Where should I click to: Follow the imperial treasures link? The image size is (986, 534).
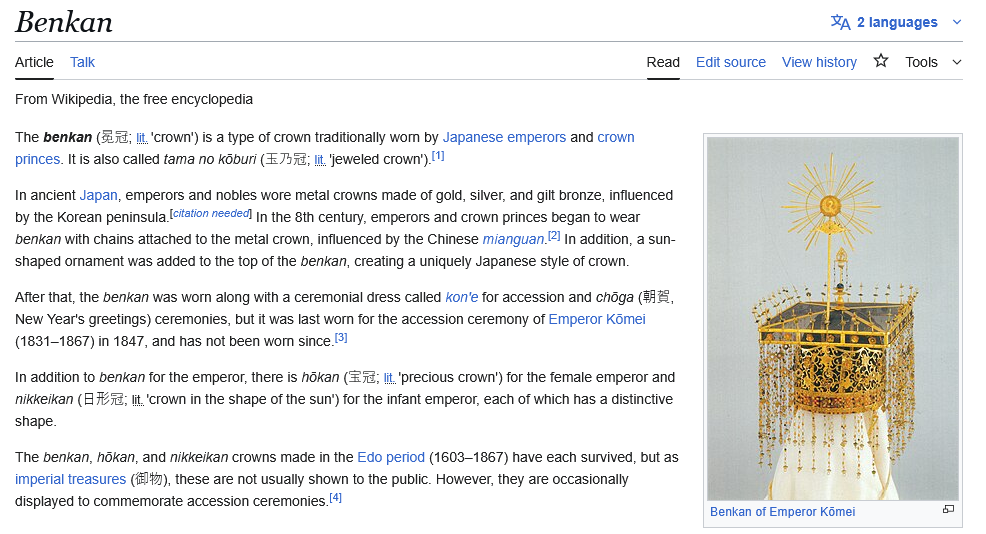[70, 479]
